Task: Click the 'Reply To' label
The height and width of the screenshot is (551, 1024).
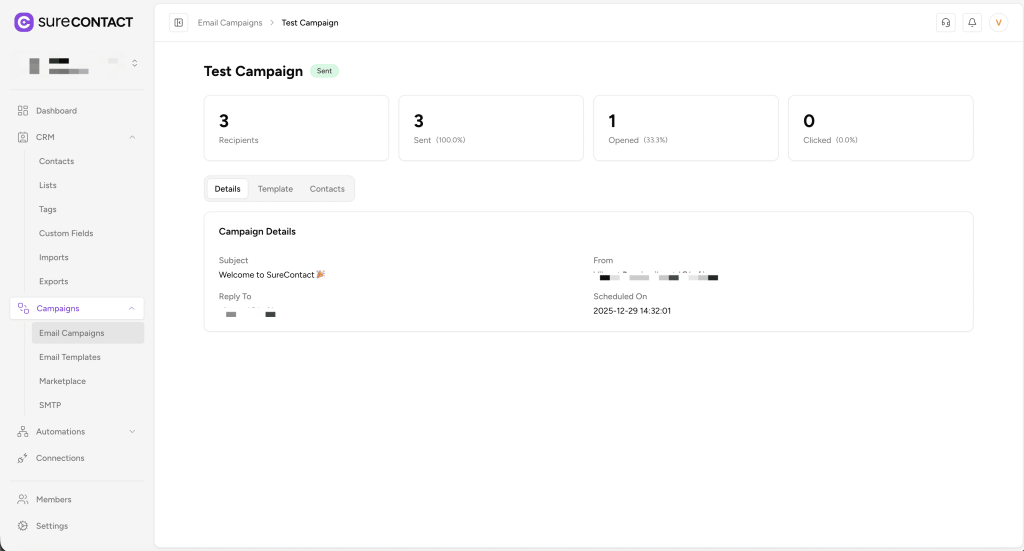Action: (234, 296)
